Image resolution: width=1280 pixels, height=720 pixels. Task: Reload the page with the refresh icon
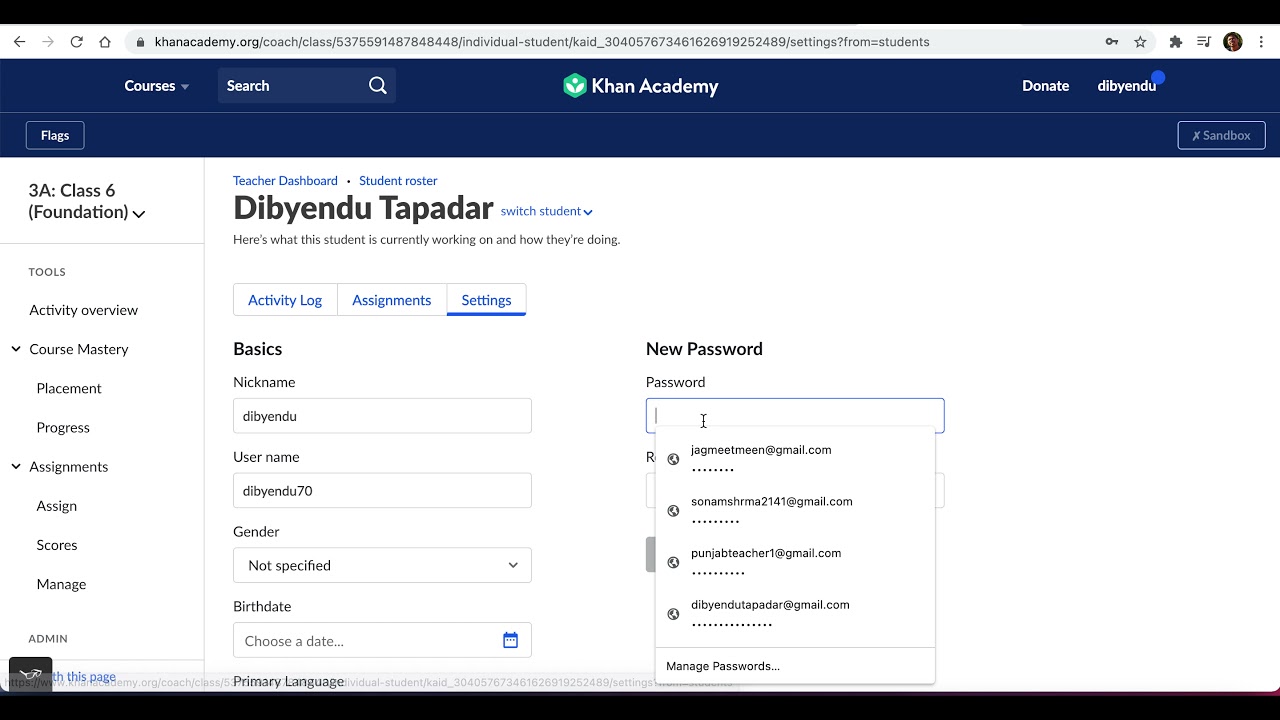coord(76,42)
